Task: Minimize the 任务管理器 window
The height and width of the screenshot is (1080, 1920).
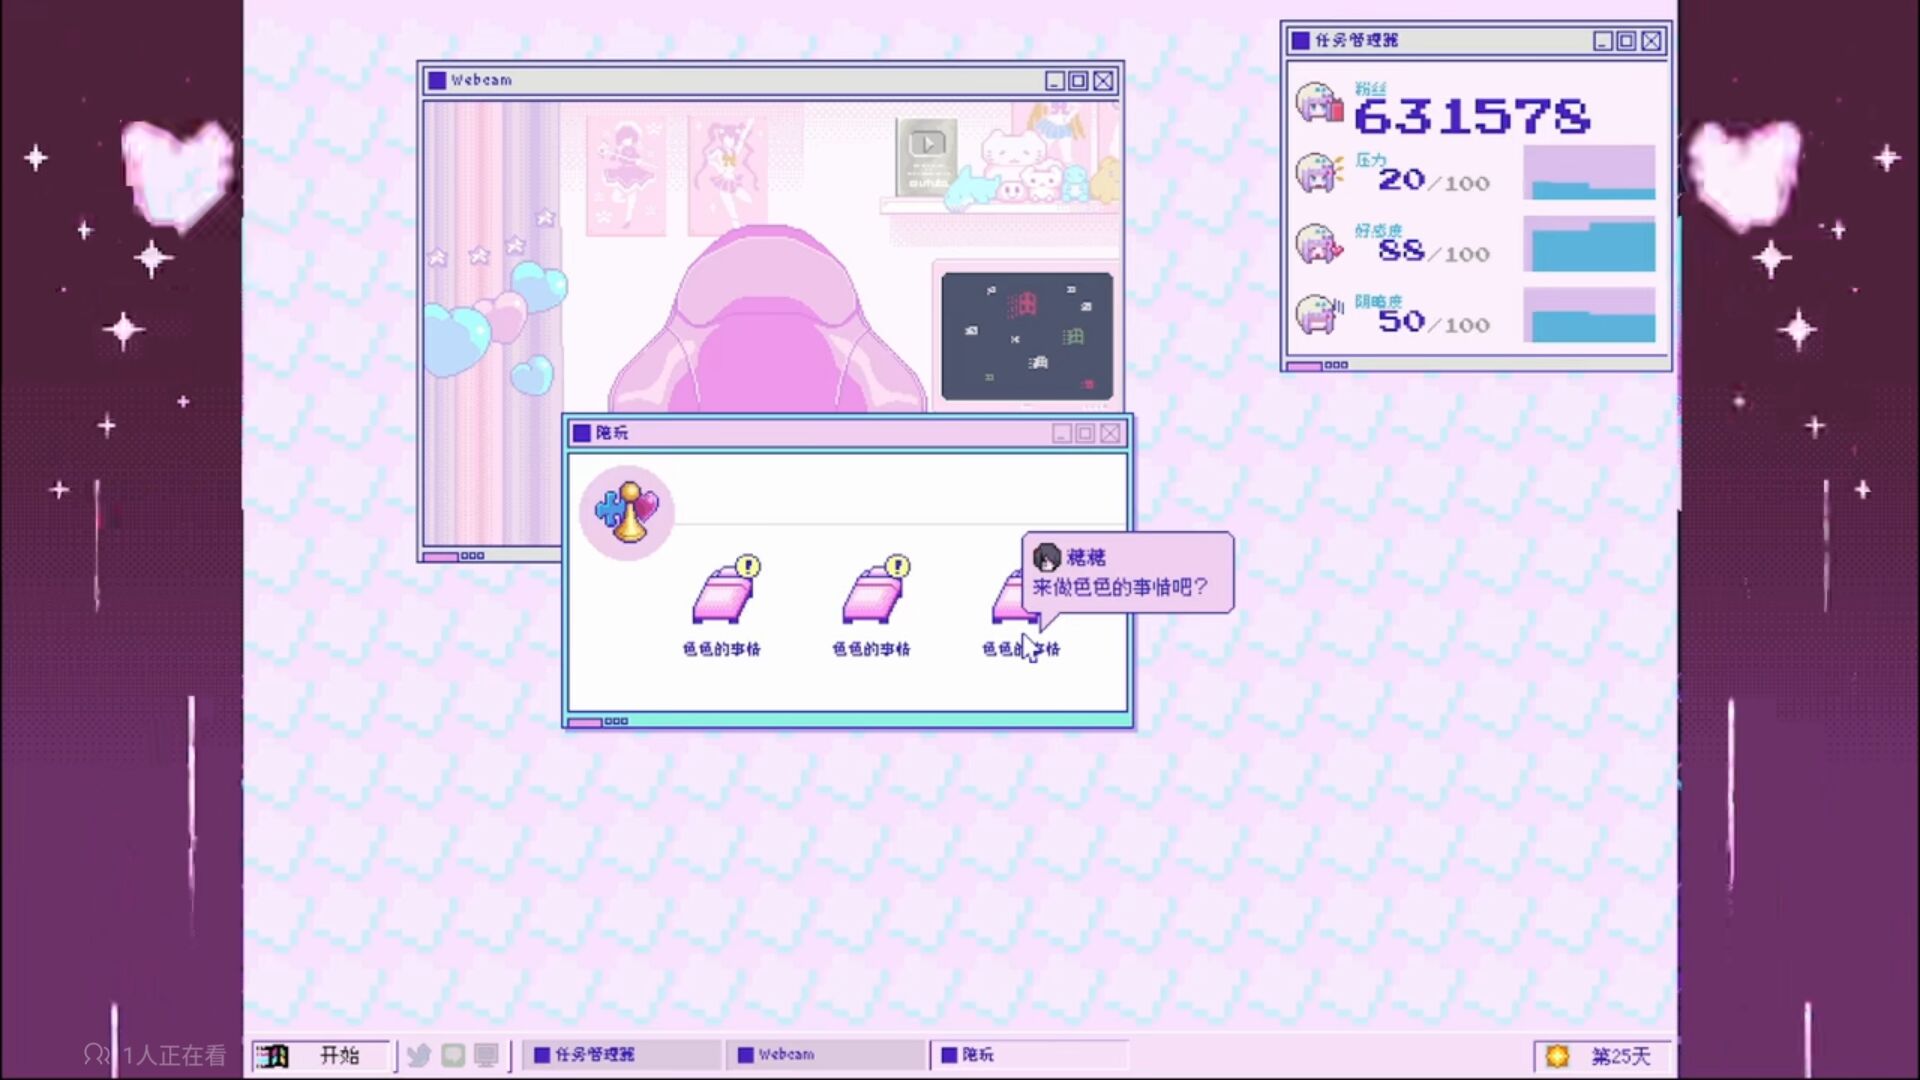Action: coord(1602,41)
